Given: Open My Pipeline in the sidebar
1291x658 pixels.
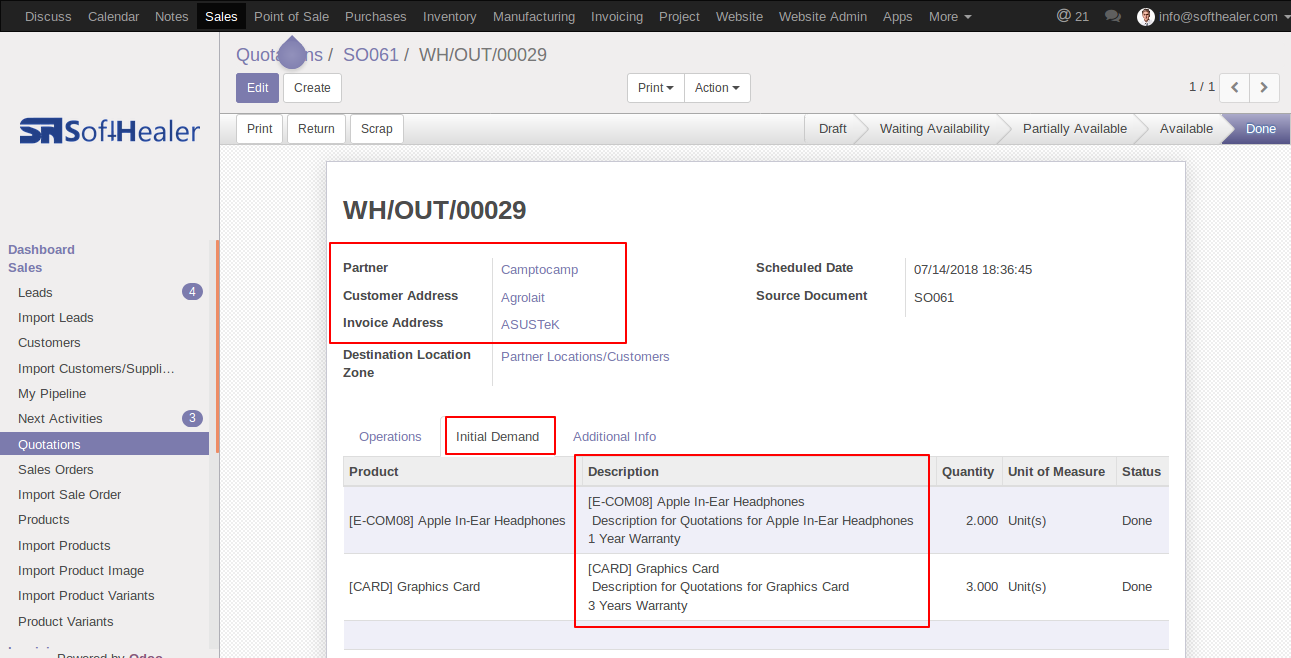Looking at the screenshot, I should coord(105,394).
